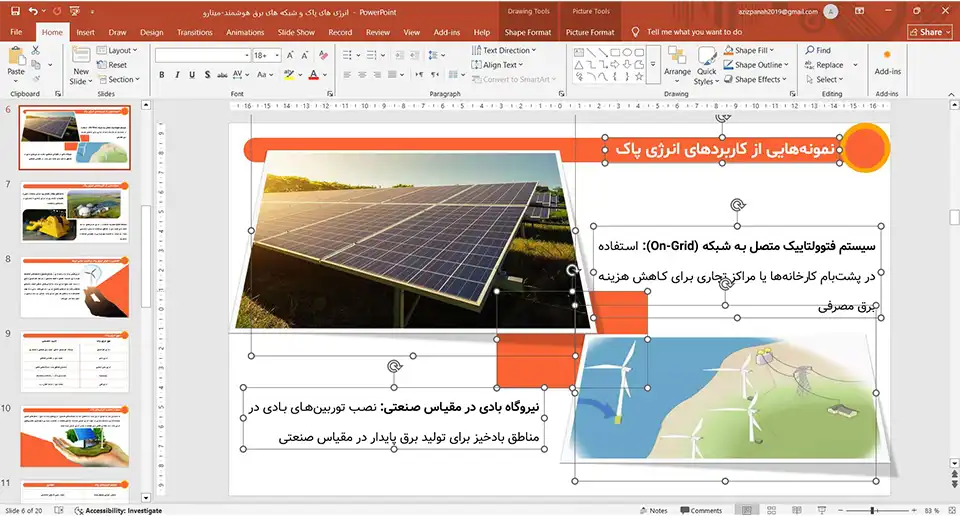Toggle Normal view in status bar

[x=747, y=510]
